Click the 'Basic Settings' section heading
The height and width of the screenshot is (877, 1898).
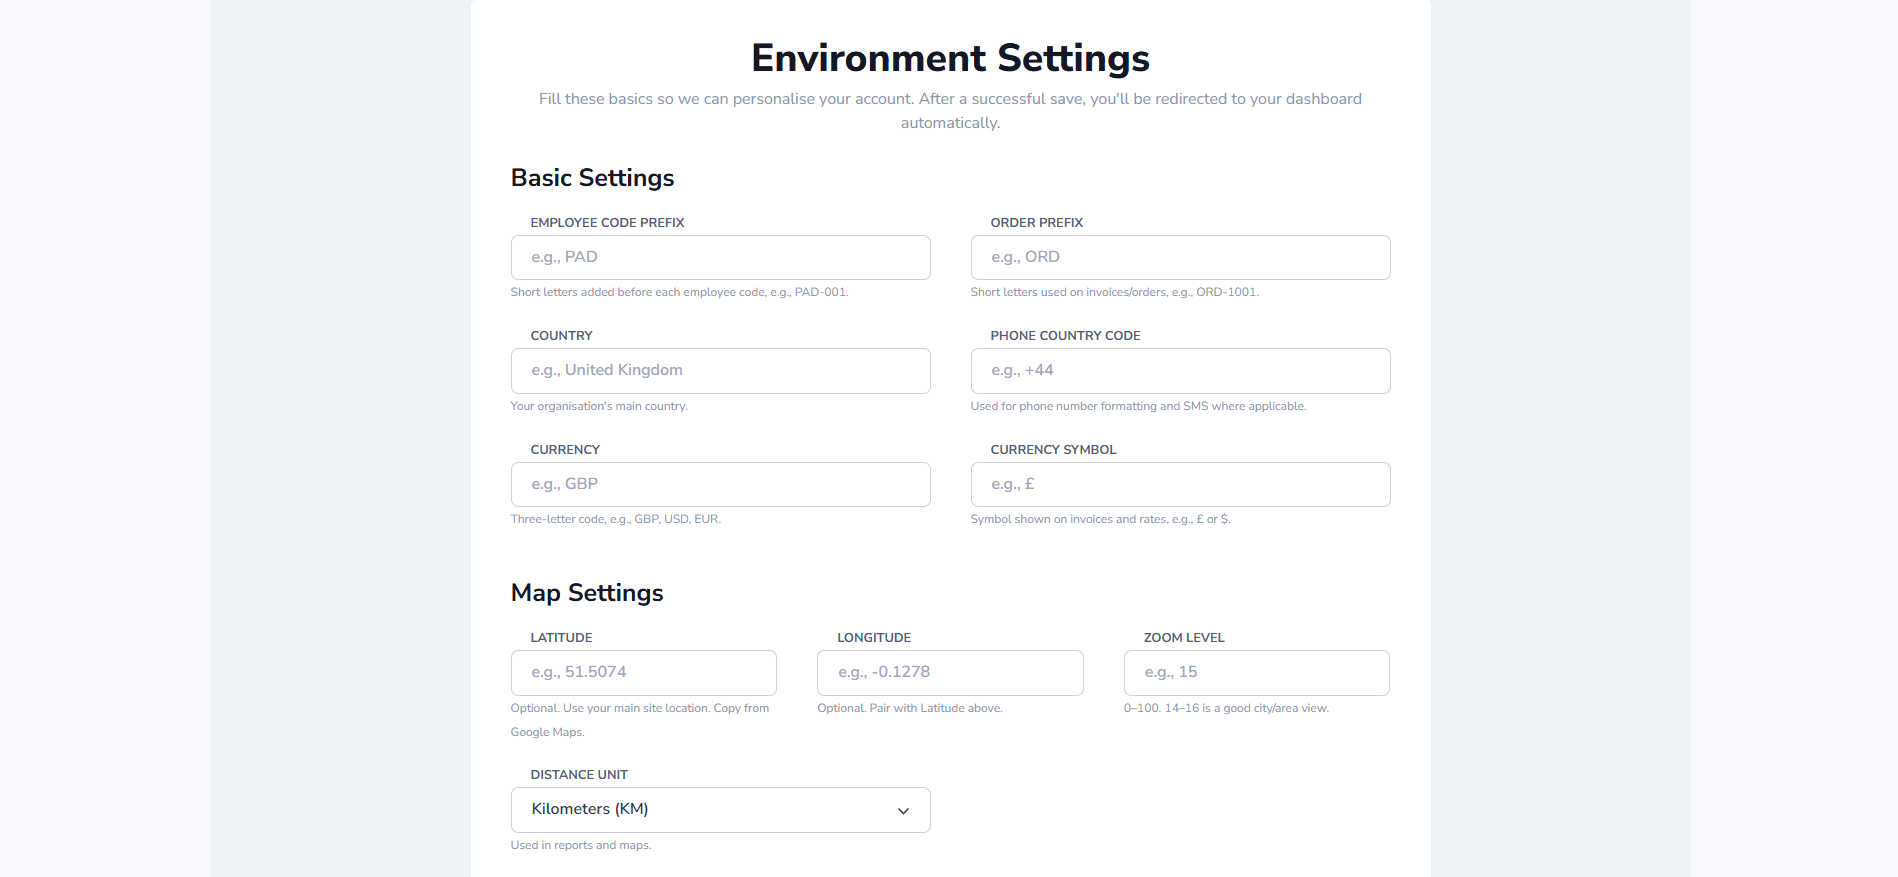coord(592,178)
